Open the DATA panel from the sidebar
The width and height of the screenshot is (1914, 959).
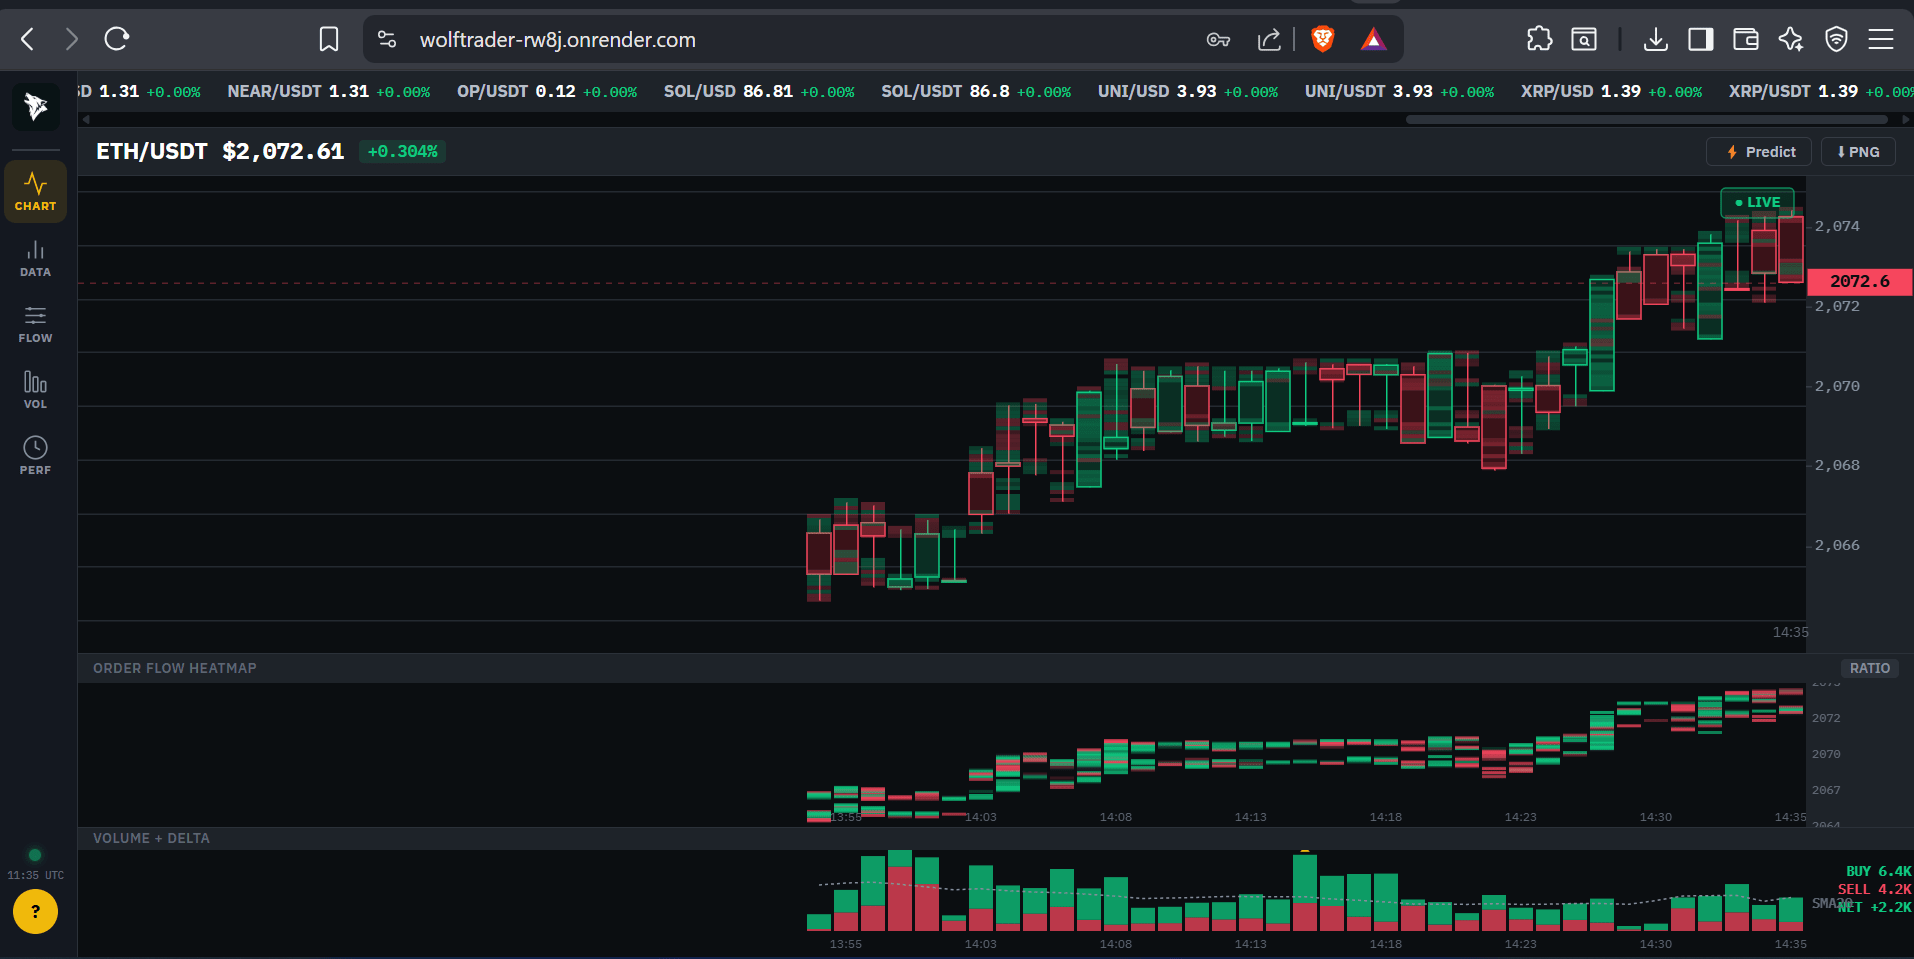pyautogui.click(x=35, y=258)
